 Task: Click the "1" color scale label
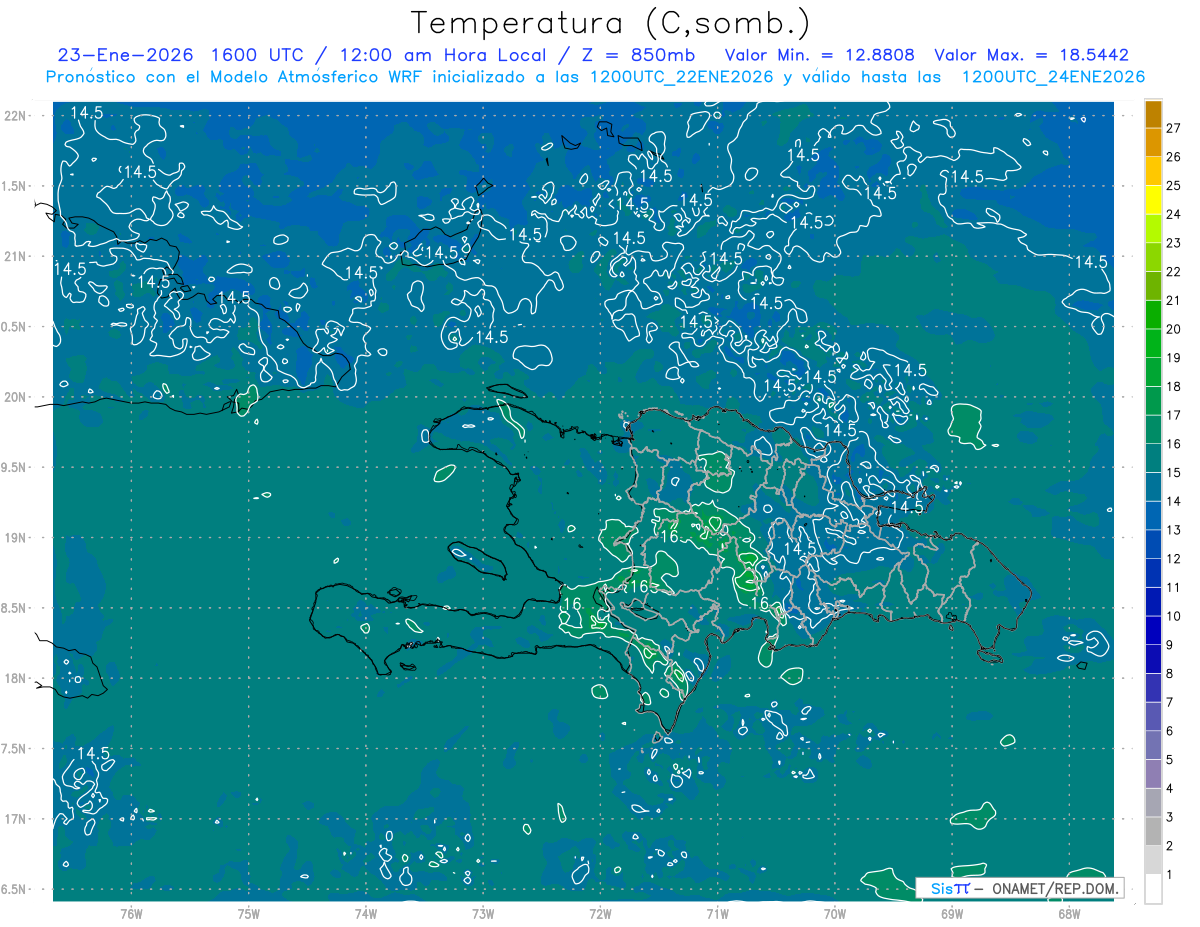coord(1171,875)
